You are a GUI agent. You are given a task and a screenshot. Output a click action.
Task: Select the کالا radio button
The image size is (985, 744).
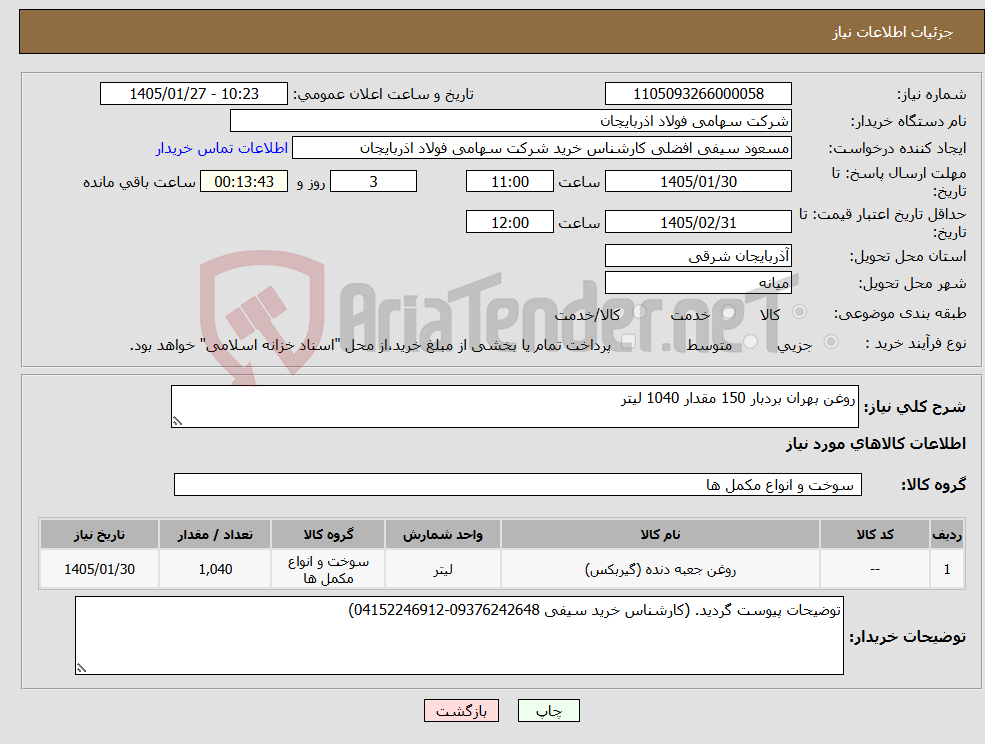pyautogui.click(x=800, y=312)
